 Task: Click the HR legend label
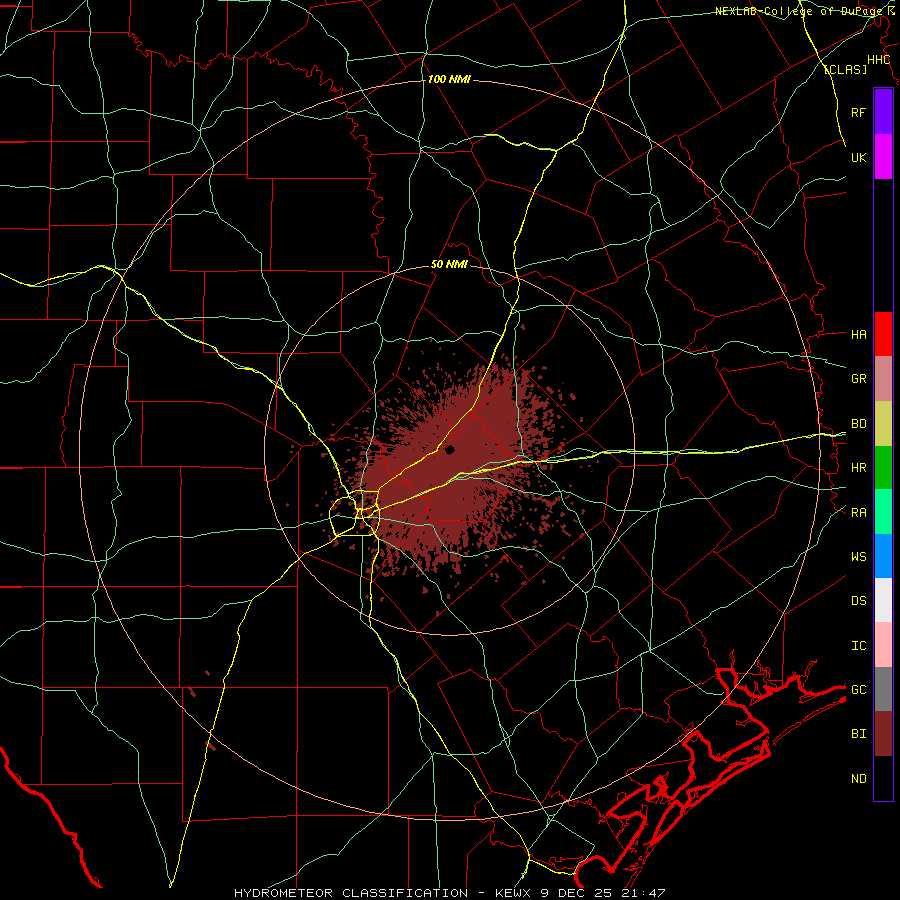click(858, 468)
